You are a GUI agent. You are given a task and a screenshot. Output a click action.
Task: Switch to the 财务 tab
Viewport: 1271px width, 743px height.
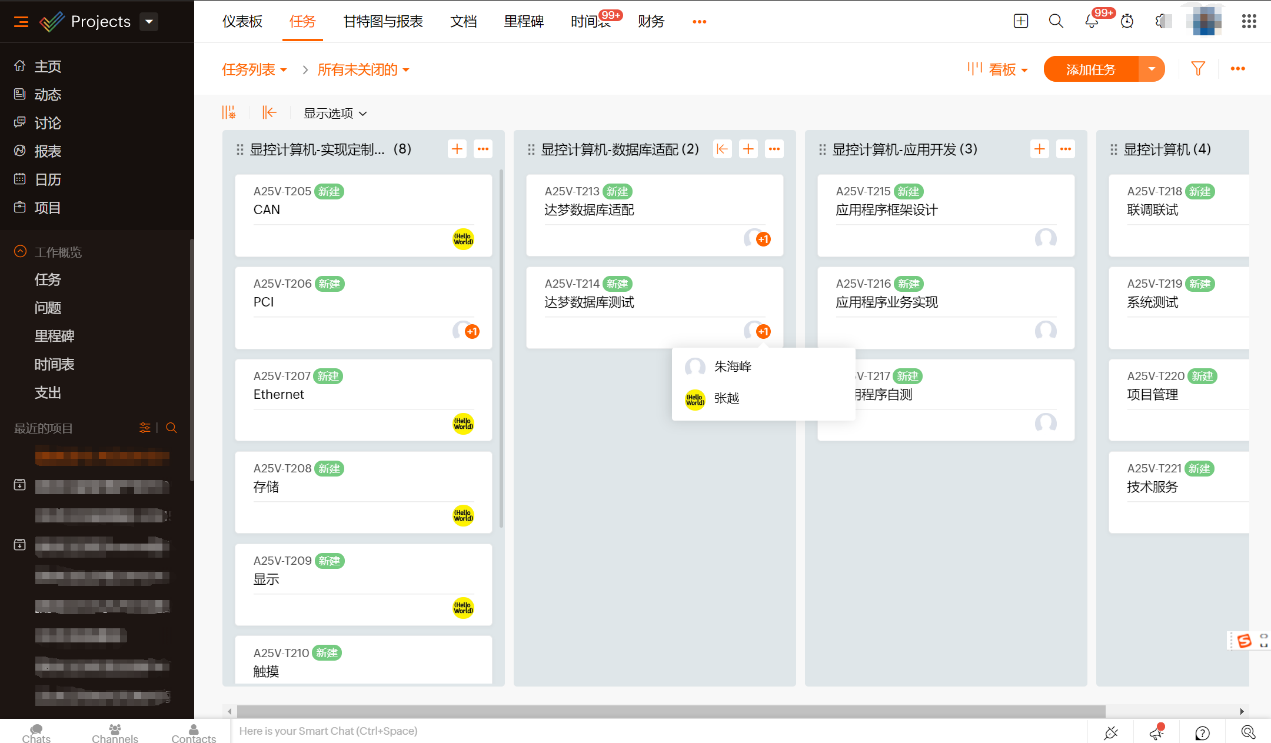point(651,21)
